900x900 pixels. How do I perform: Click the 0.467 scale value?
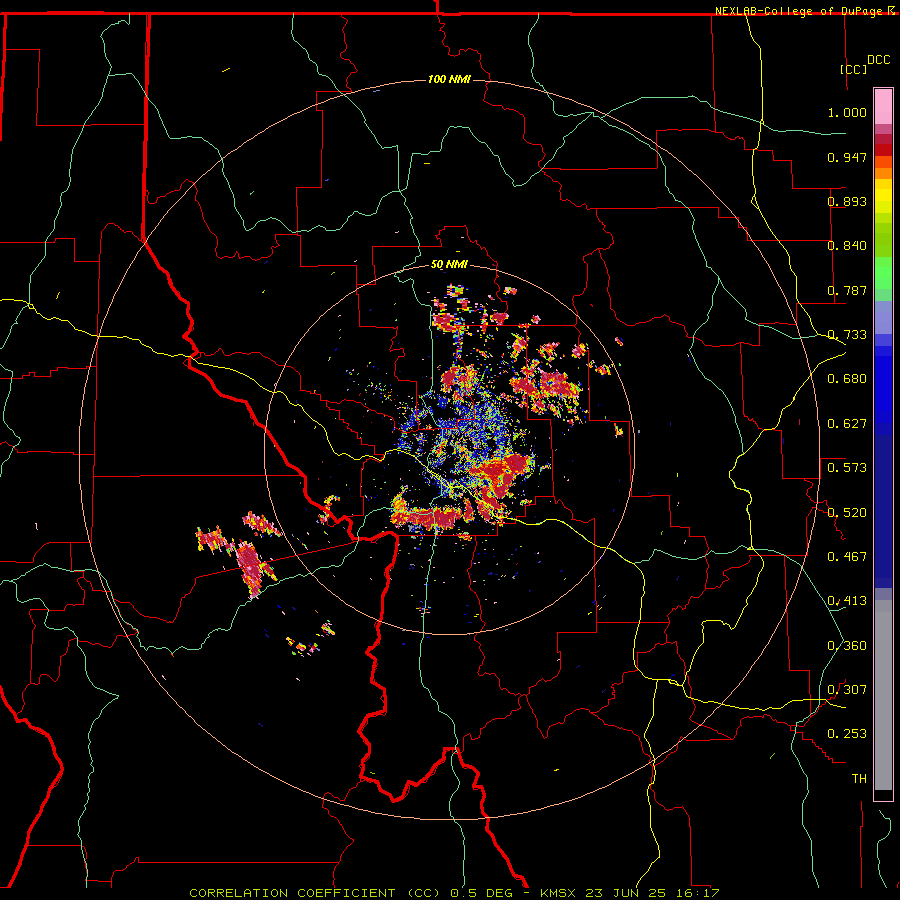(847, 557)
